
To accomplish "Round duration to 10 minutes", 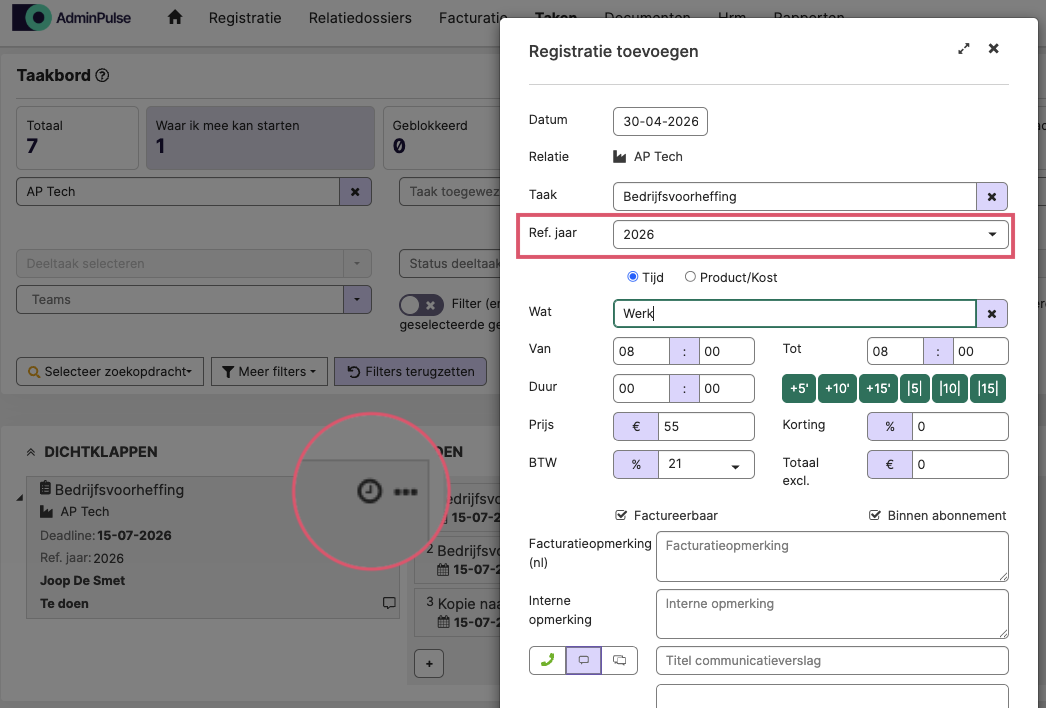I will click(x=949, y=388).
